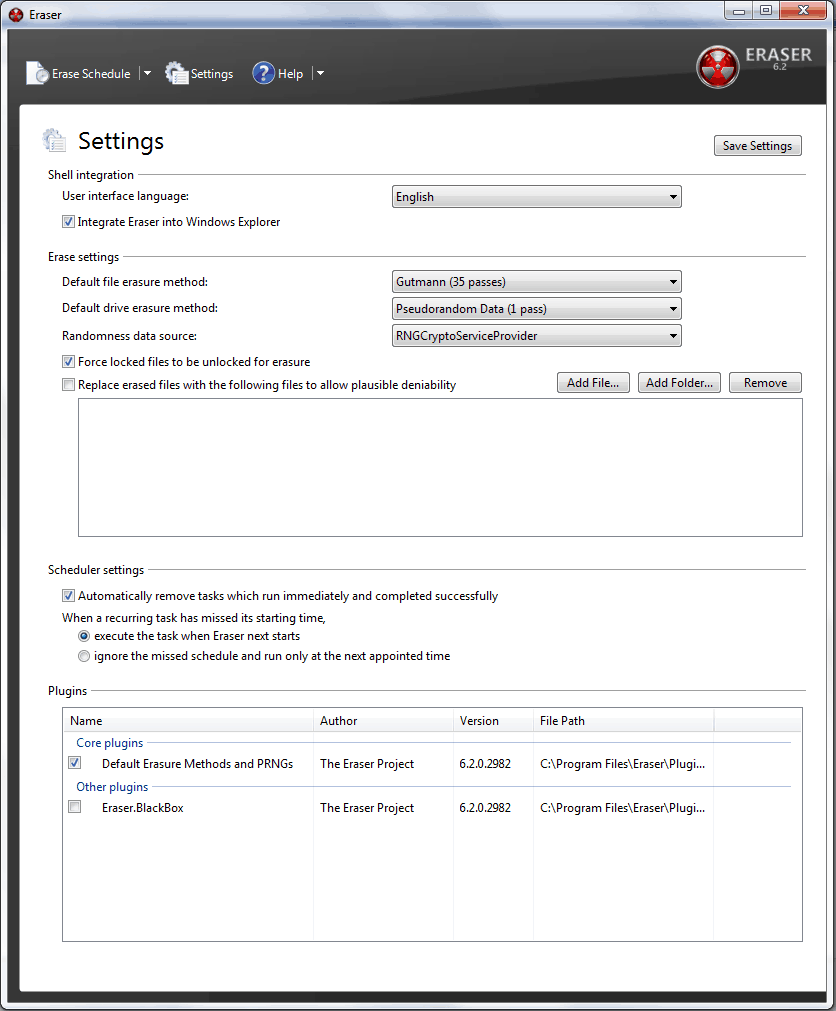This screenshot has height=1011, width=836.
Task: Click Eraser.BlackBox row version 6.2.0.2982
Action: [485, 808]
